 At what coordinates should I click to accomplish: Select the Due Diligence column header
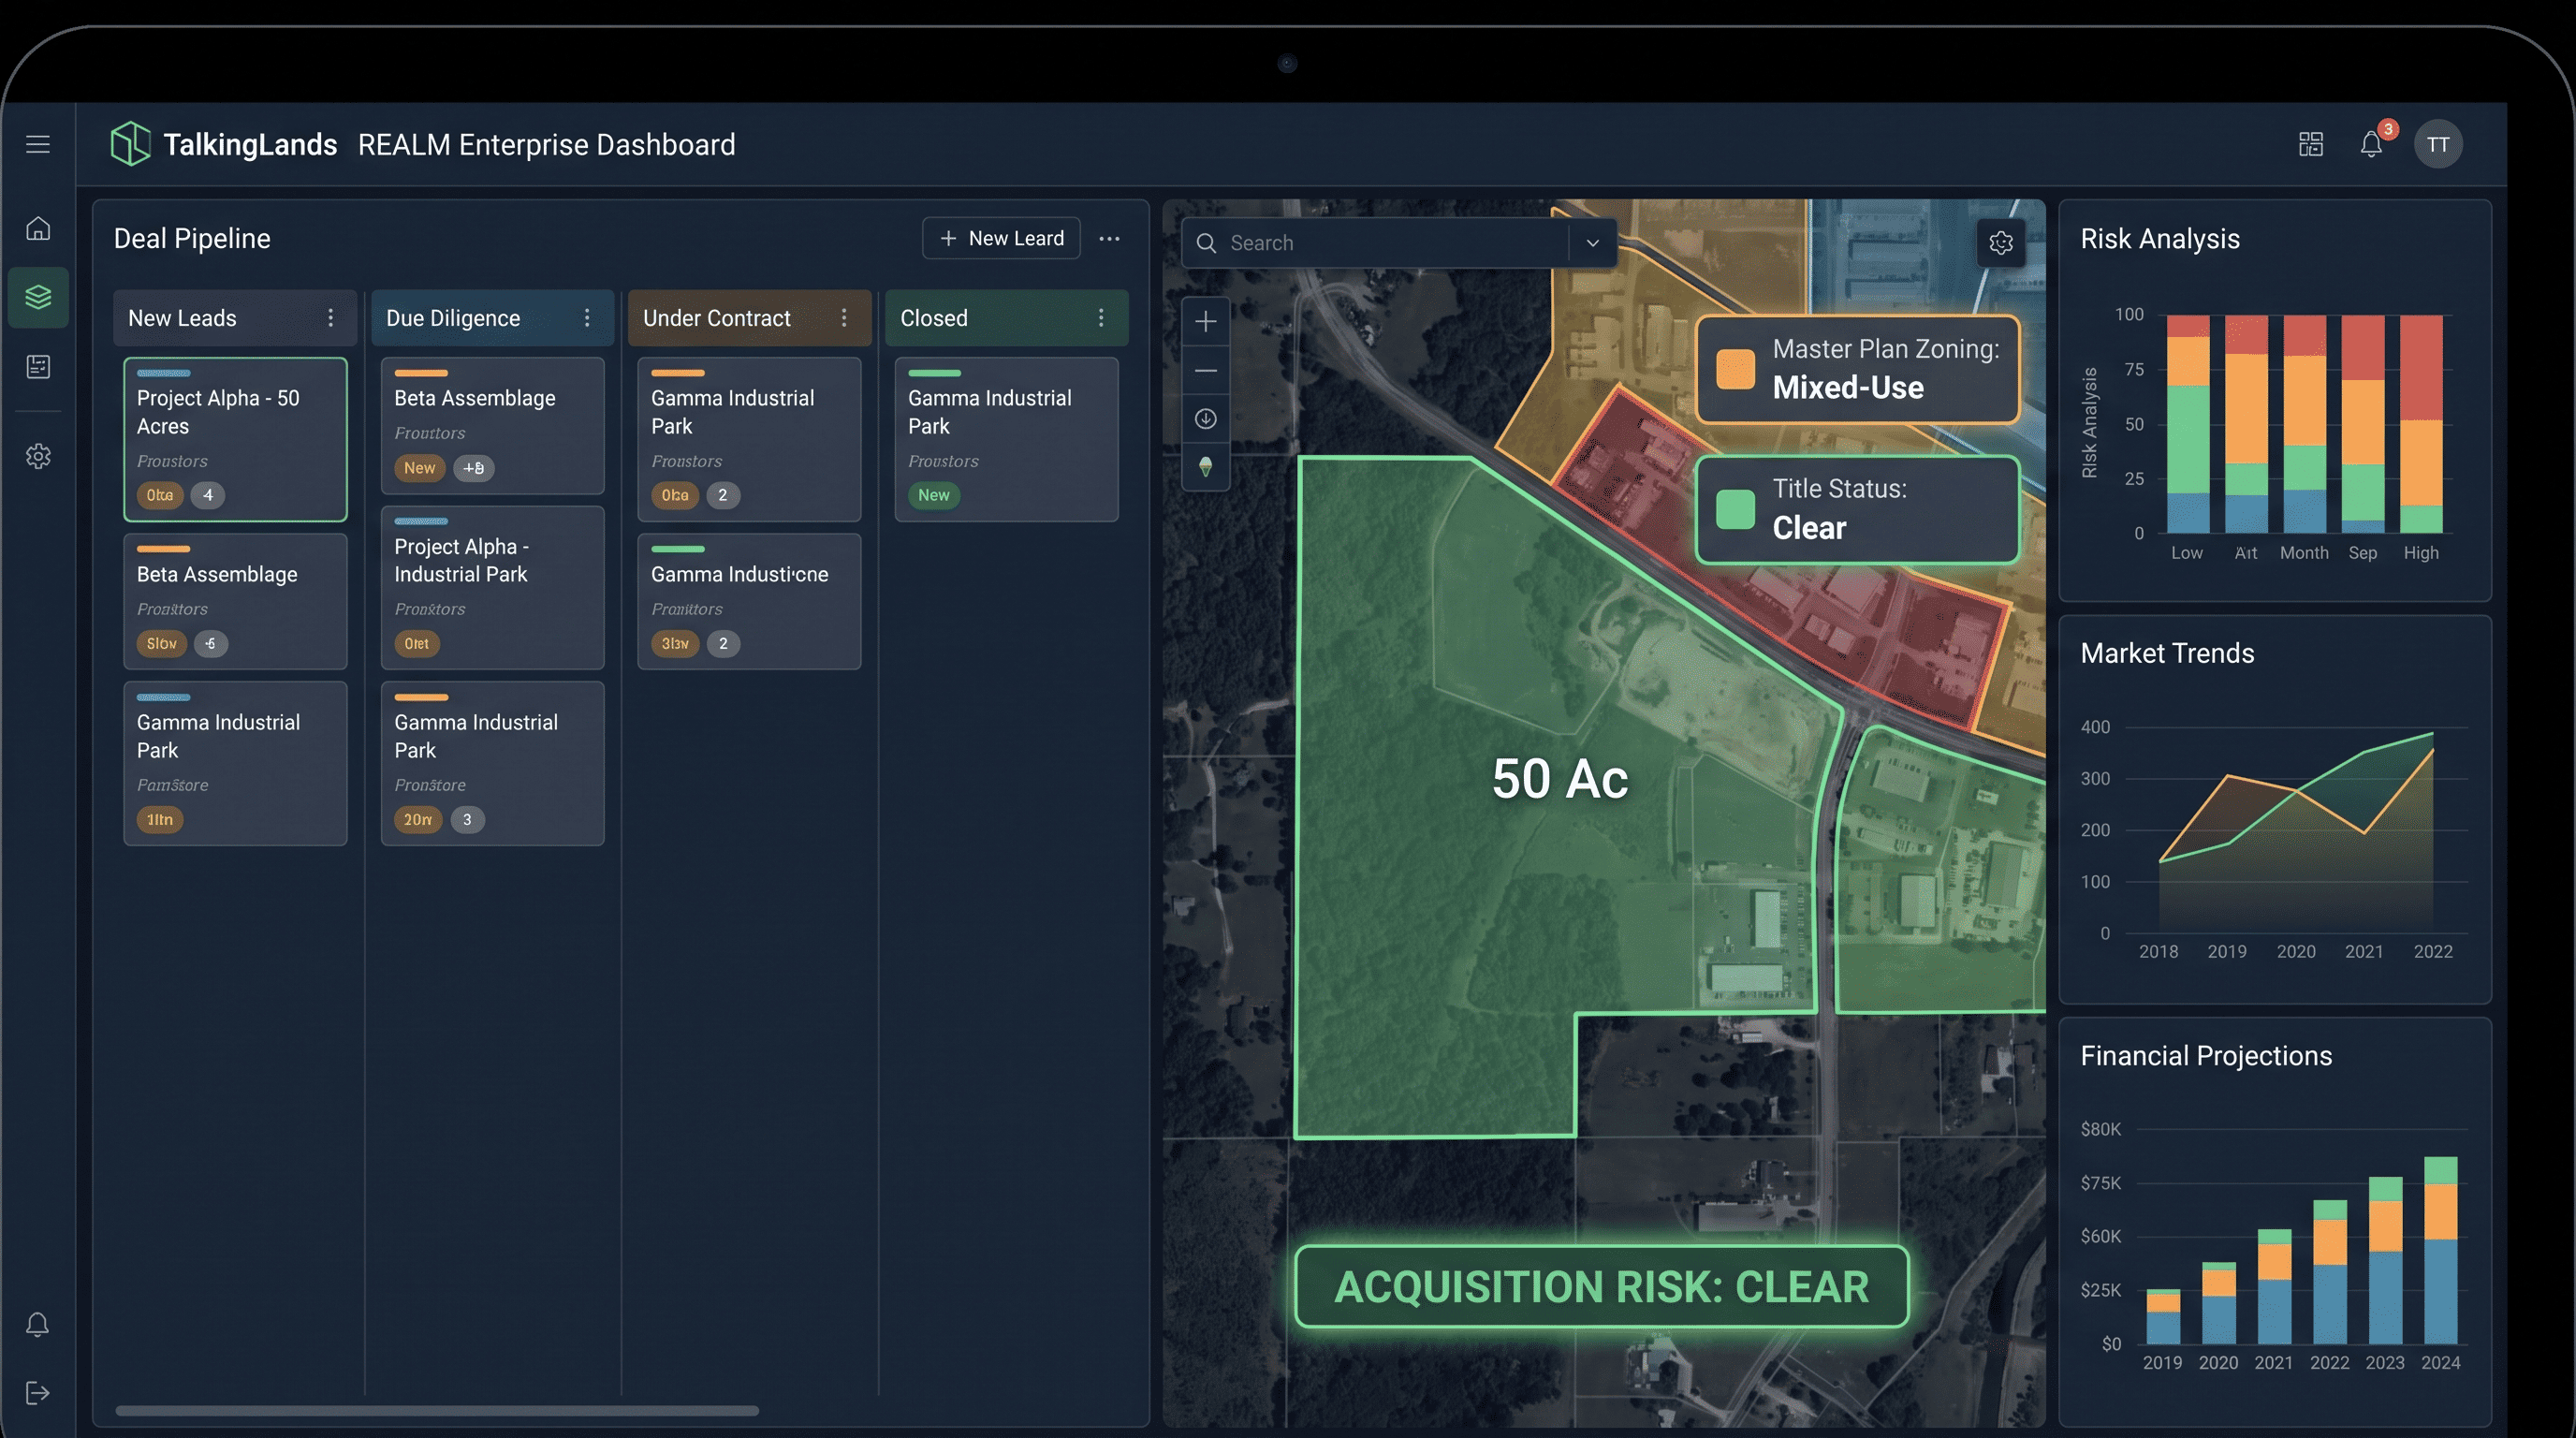point(492,318)
